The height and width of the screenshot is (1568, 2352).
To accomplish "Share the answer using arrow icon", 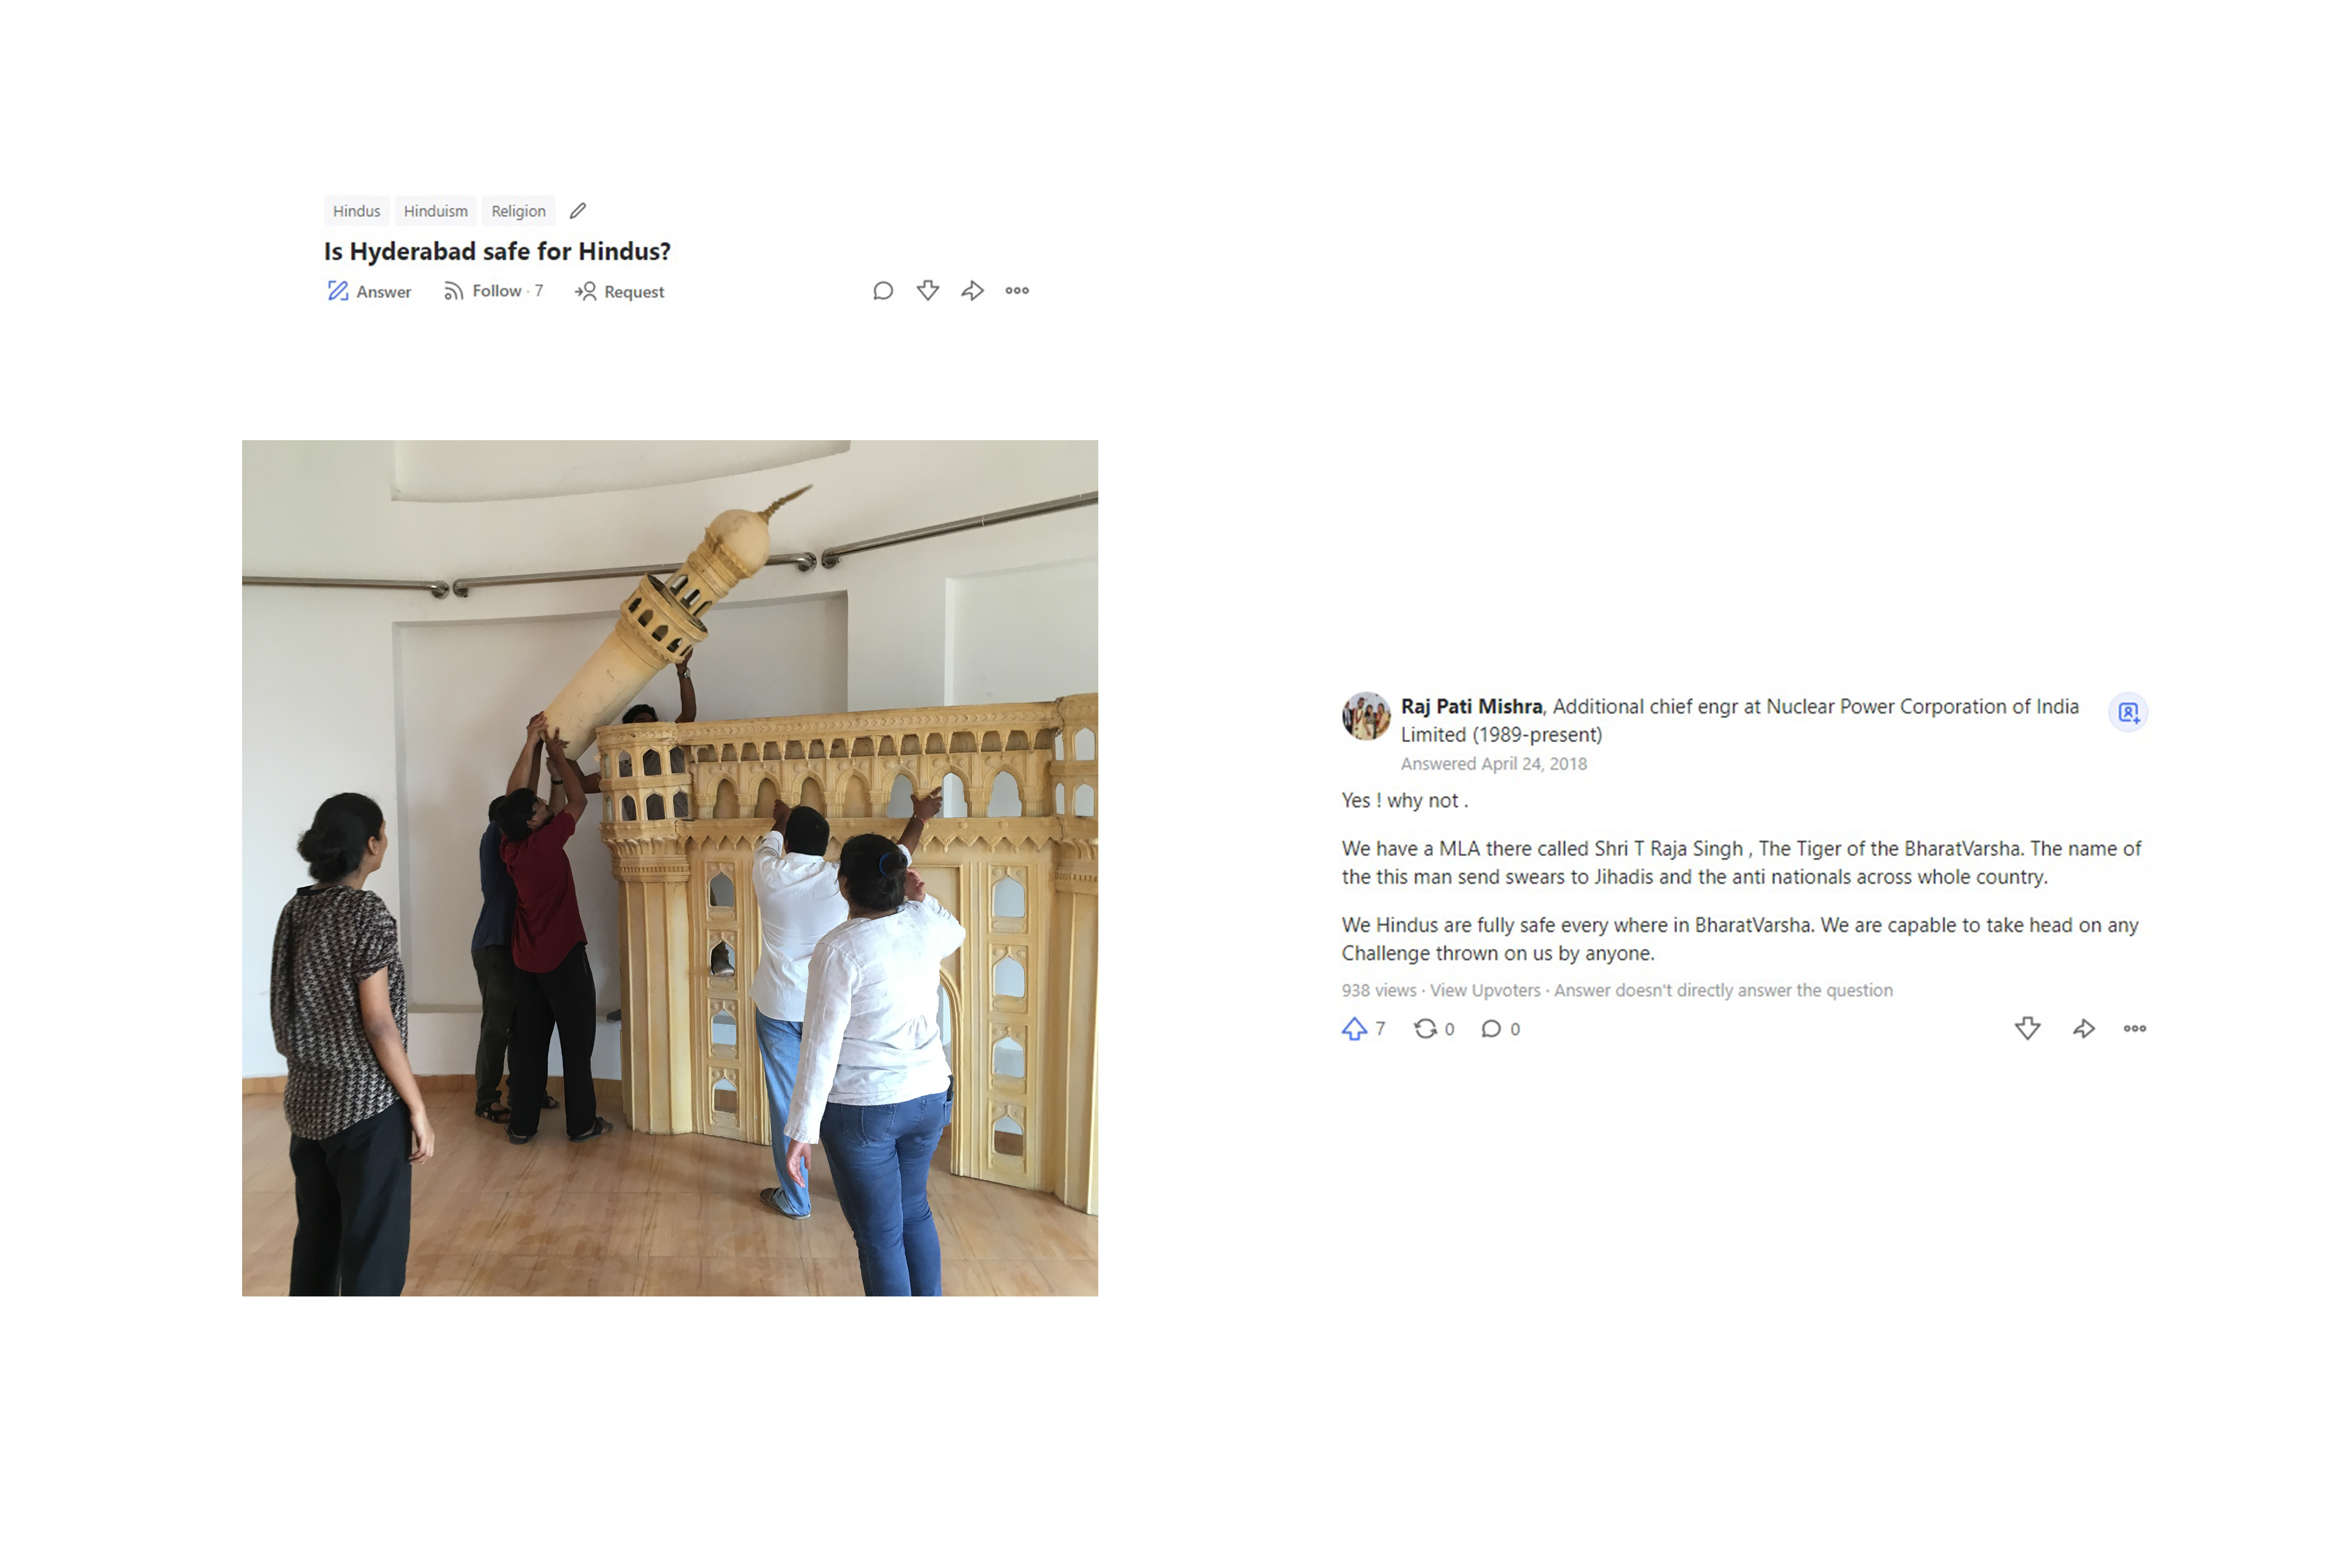I will 2084,1029.
